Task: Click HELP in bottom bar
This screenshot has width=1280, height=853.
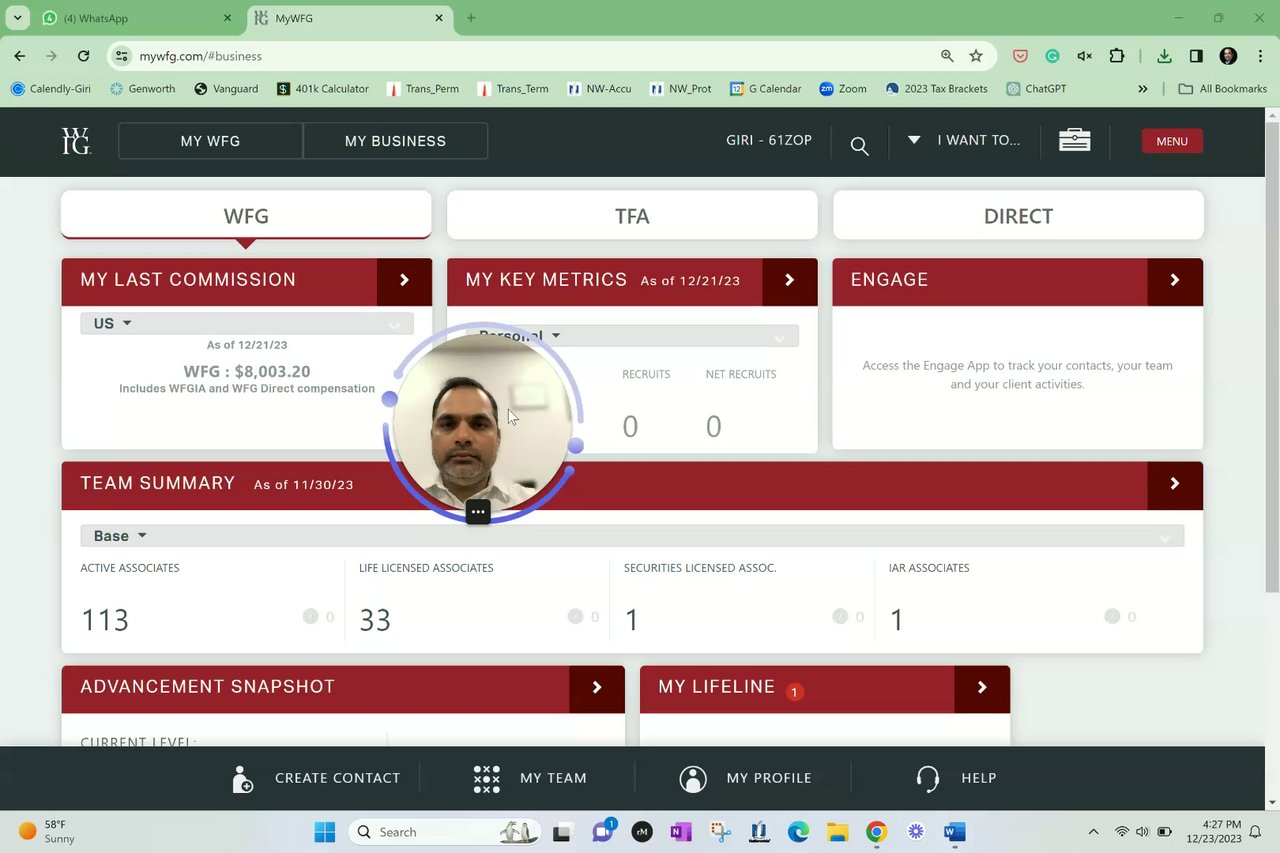Action: [978, 778]
